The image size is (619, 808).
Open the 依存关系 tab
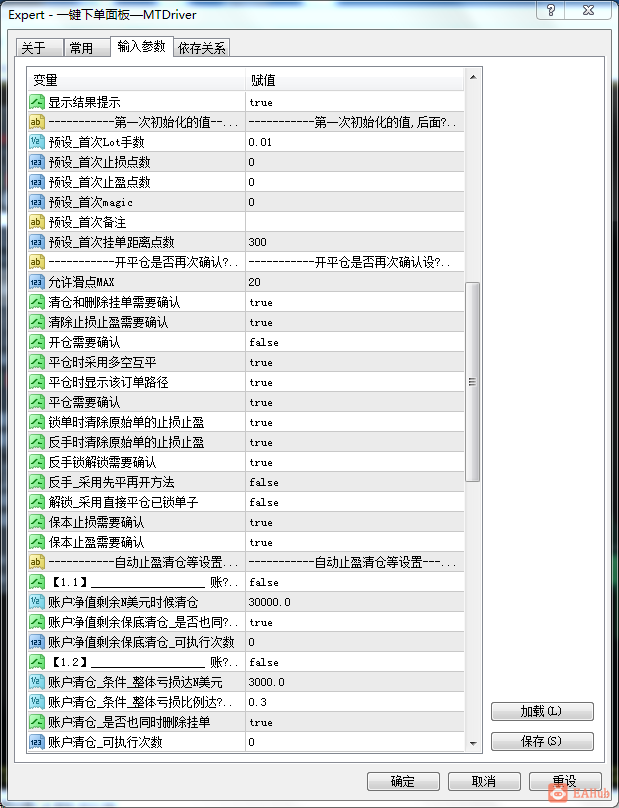click(x=202, y=48)
